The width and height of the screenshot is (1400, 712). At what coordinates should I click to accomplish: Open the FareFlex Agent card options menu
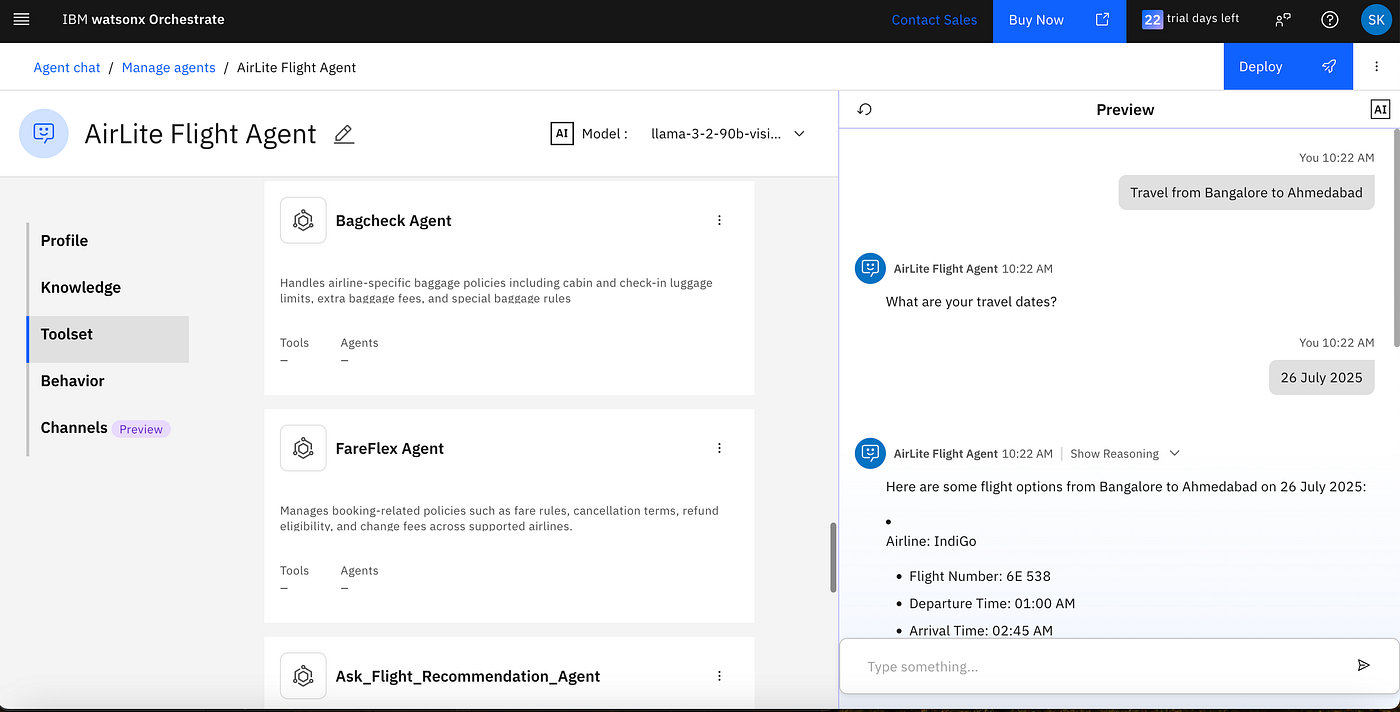click(x=719, y=448)
